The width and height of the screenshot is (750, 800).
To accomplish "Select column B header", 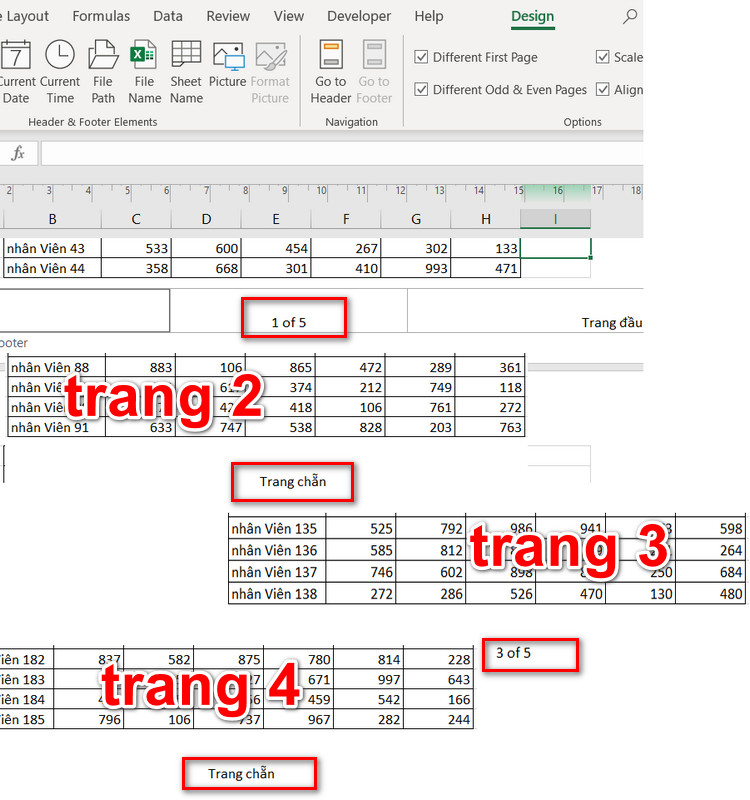I will pyautogui.click(x=53, y=219).
